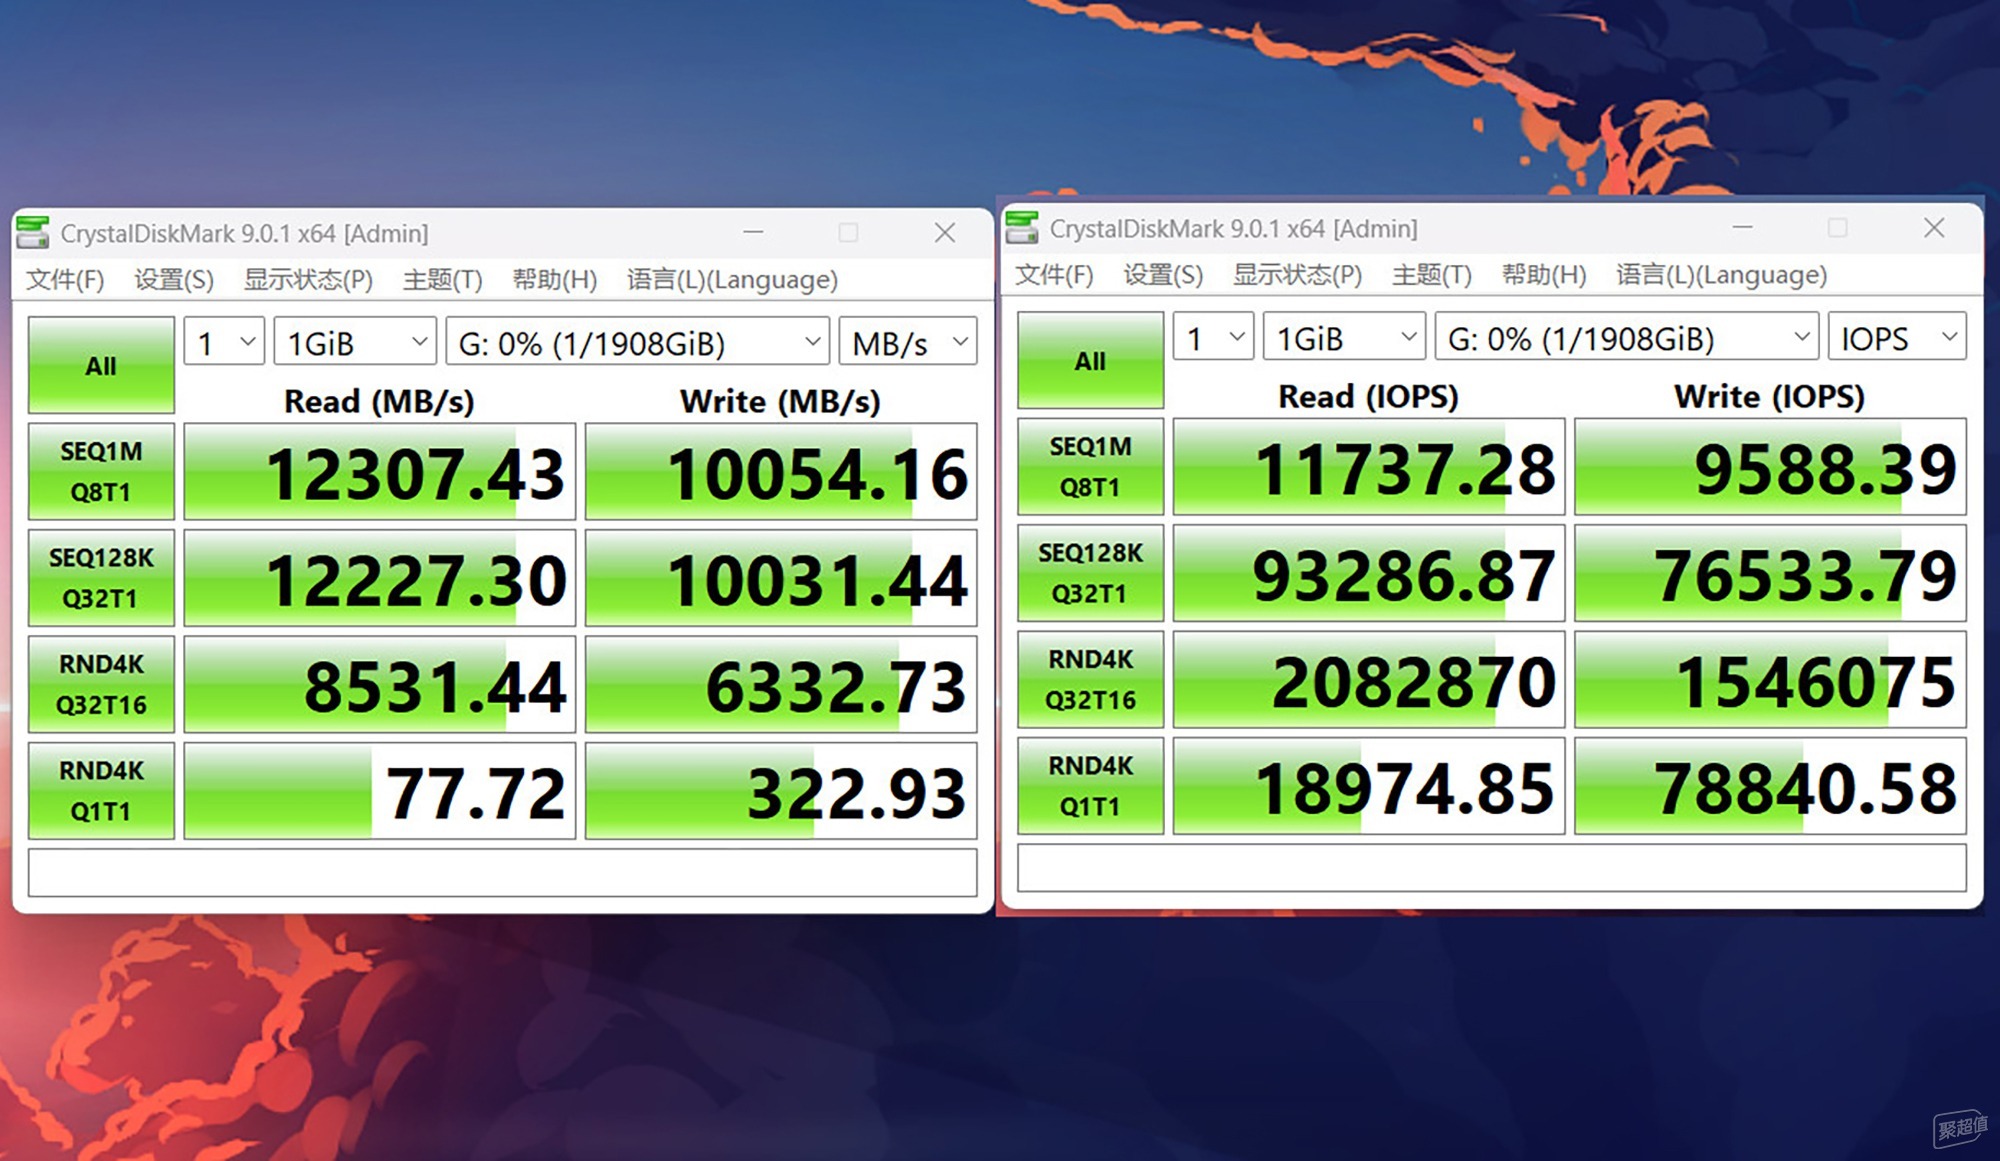The width and height of the screenshot is (2000, 1161).
Task: Open test count dropdown in right window
Action: click(x=1214, y=338)
